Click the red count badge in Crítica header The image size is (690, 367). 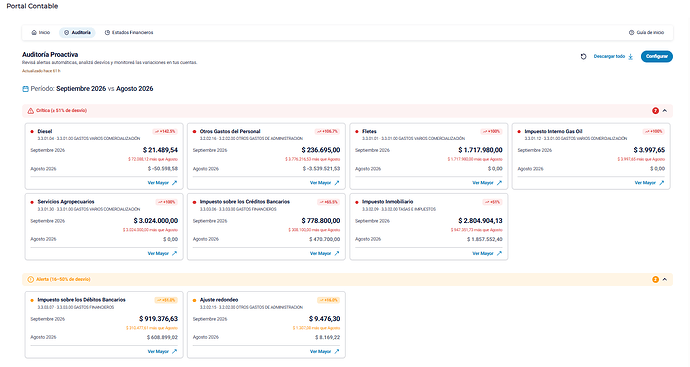[x=655, y=111]
